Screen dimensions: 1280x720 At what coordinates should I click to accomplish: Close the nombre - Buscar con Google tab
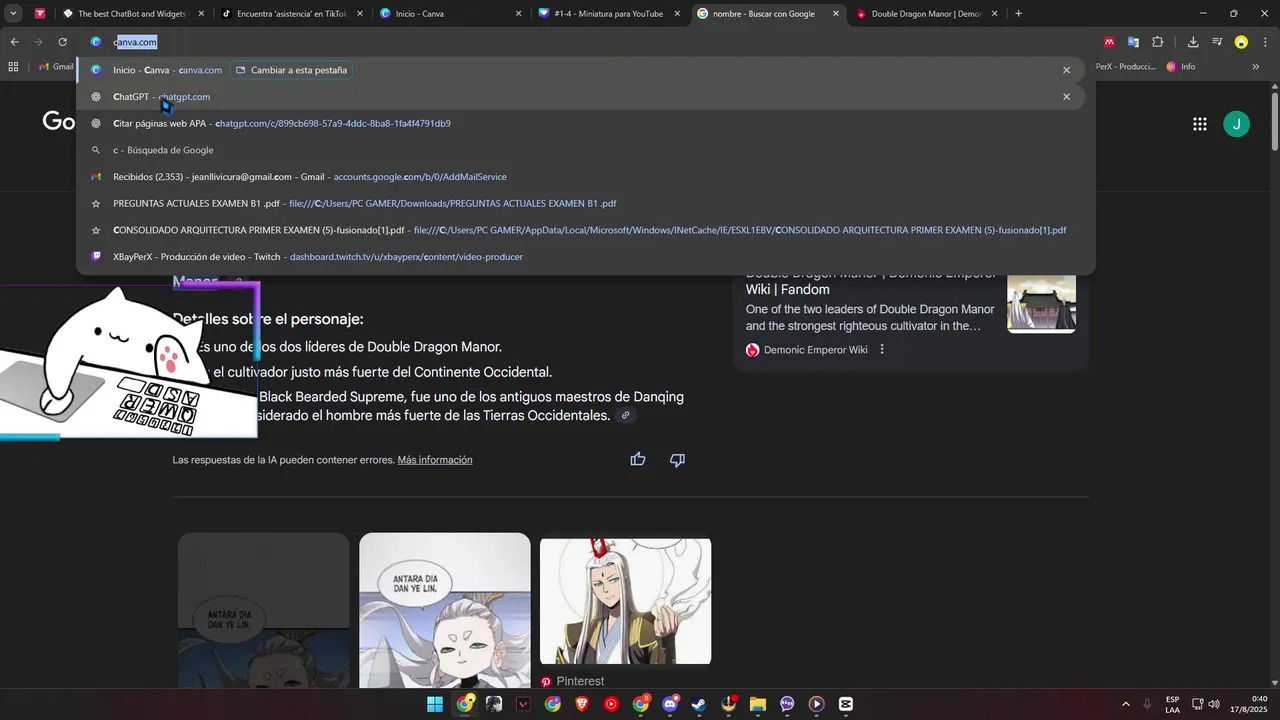click(836, 14)
